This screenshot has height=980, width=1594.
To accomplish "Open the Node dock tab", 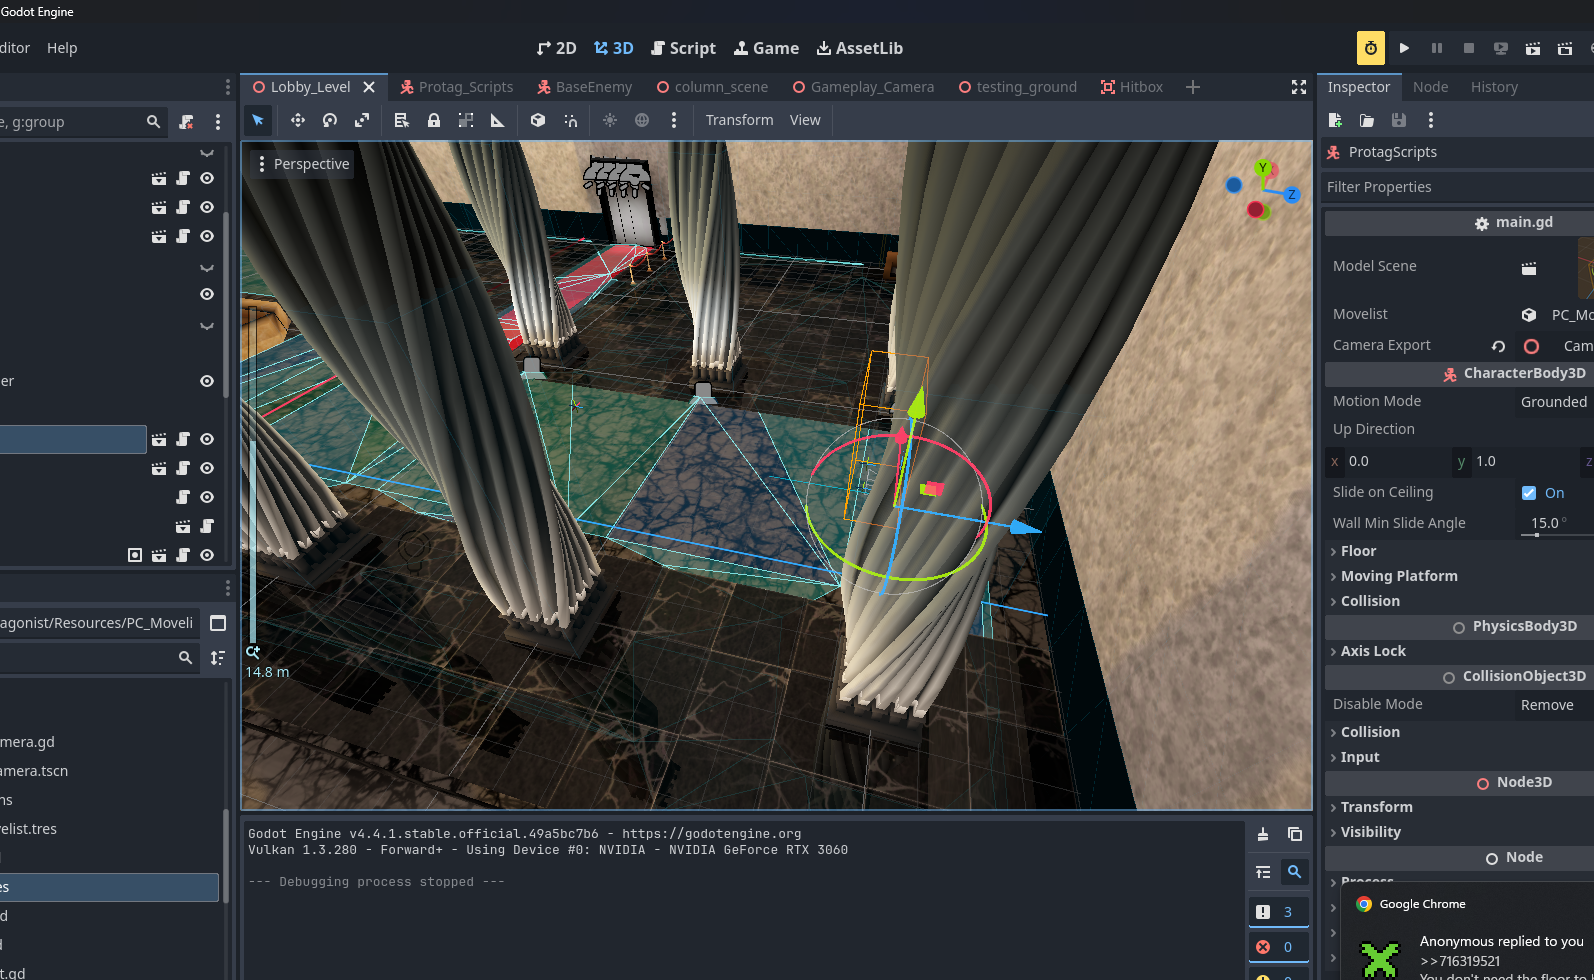I will click(1430, 87).
